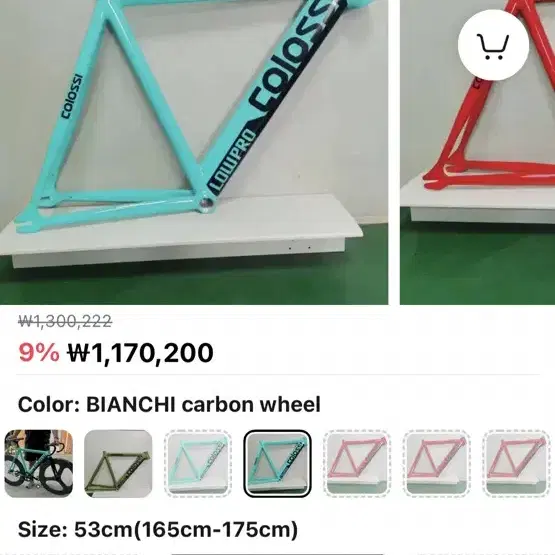The width and height of the screenshot is (555, 555).
Task: Tap the LOWPRO decal on the turquoise frame
Action: coord(231,161)
